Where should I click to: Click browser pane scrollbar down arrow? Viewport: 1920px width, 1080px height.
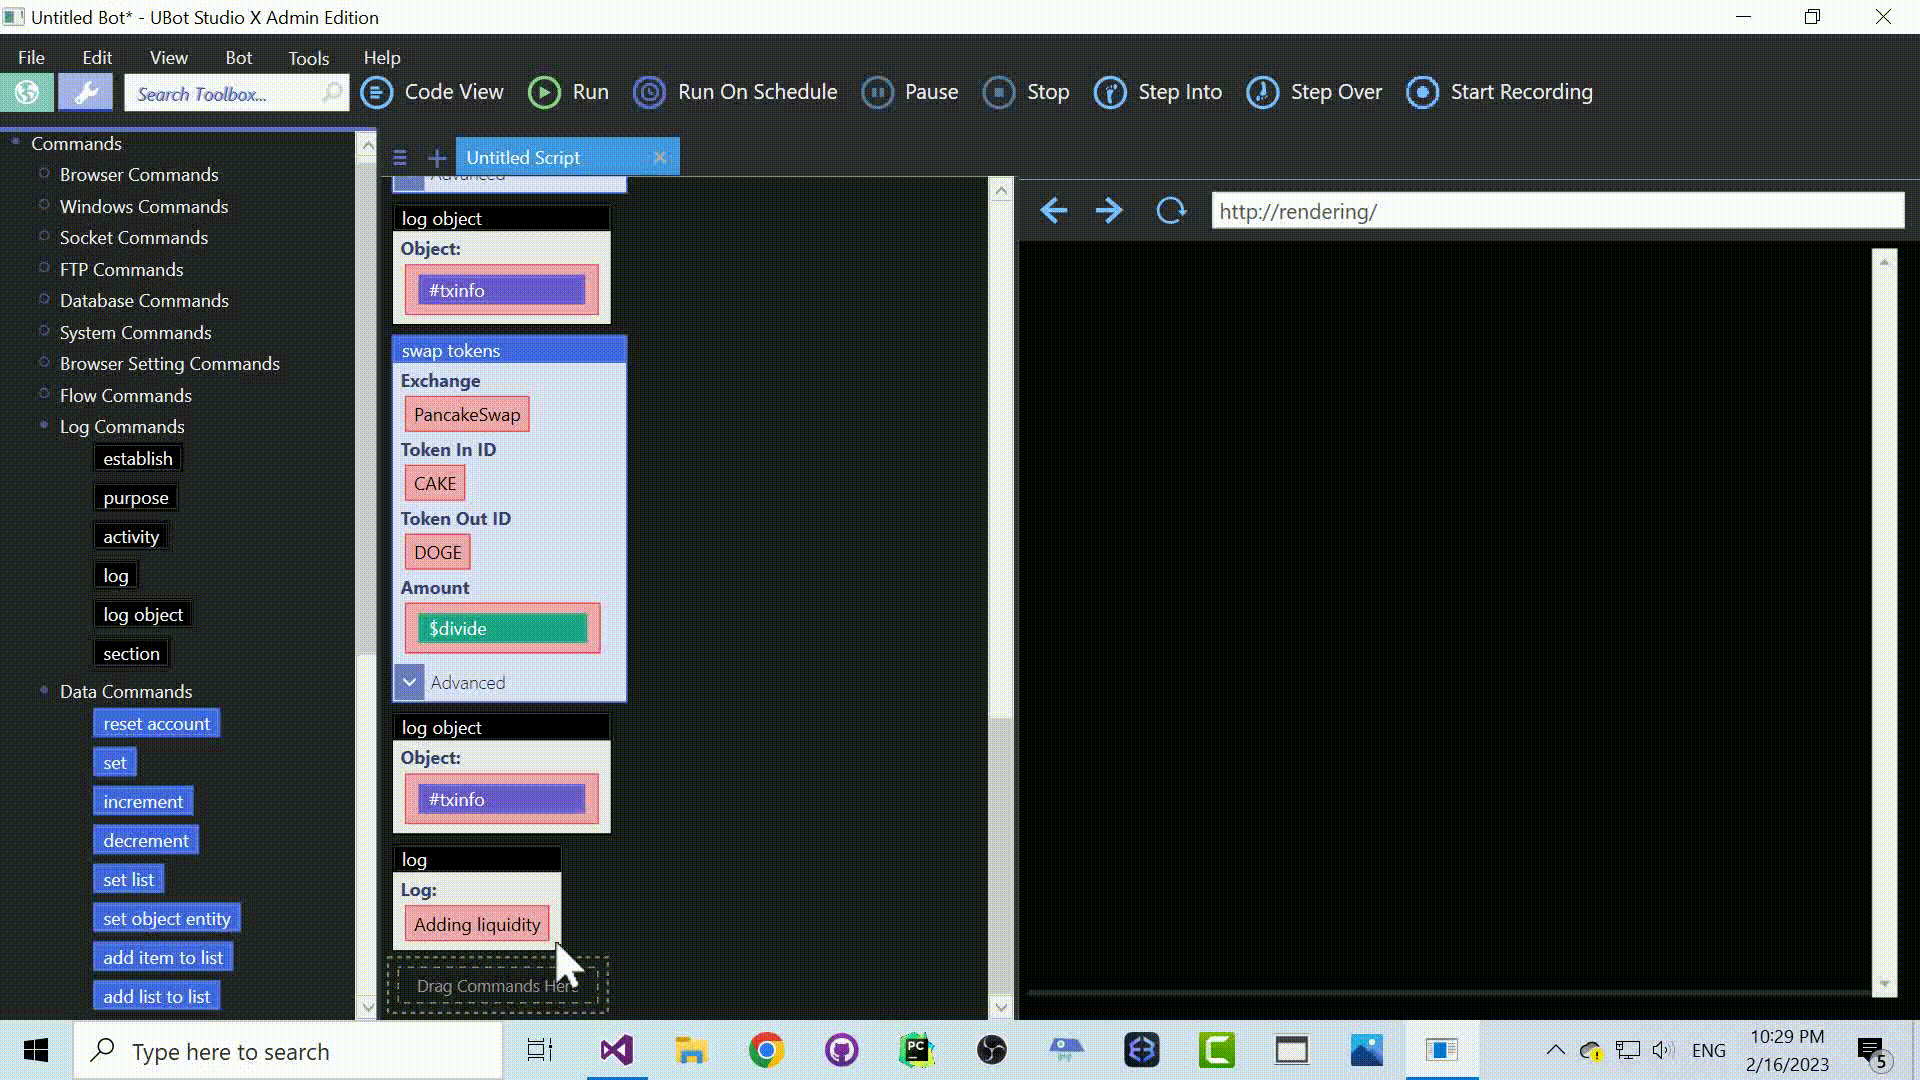(1884, 985)
